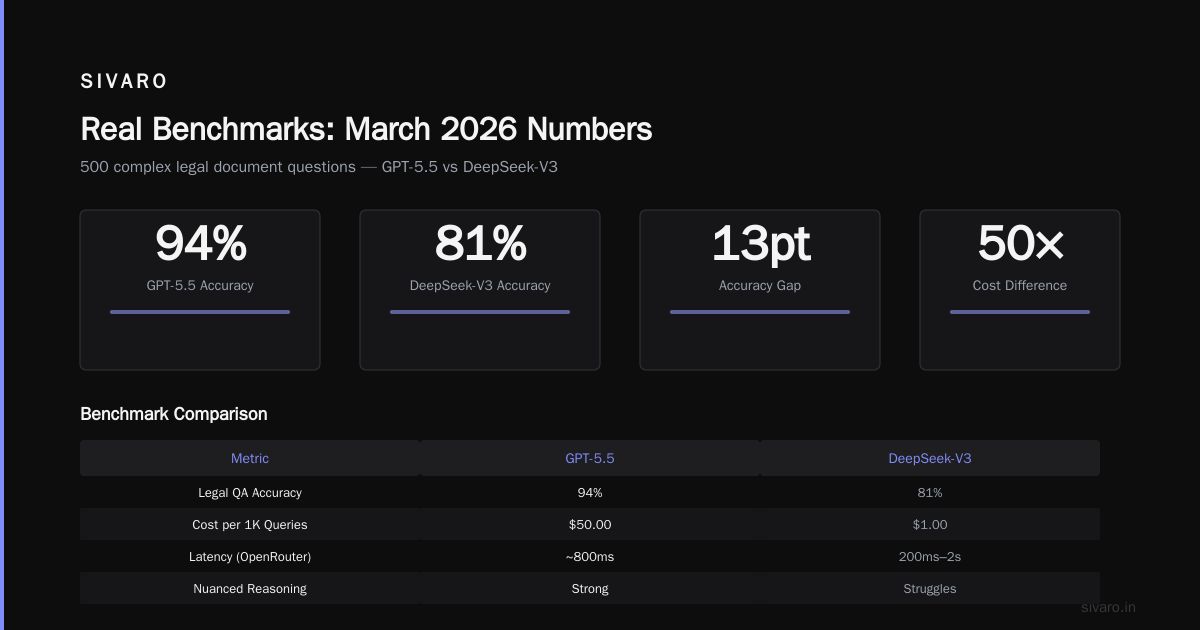Click the 94% cell in Legal QA Accuracy row

pos(590,492)
